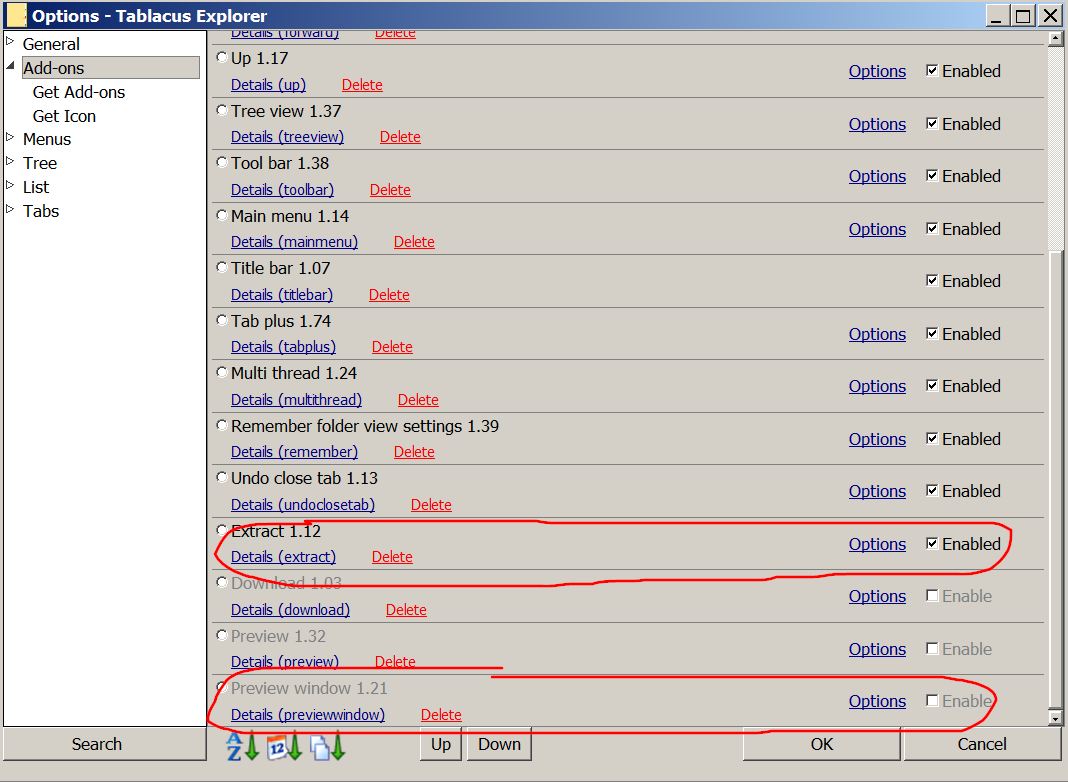
Task: Select radio button for Multi thread 1.24
Action: (221, 372)
